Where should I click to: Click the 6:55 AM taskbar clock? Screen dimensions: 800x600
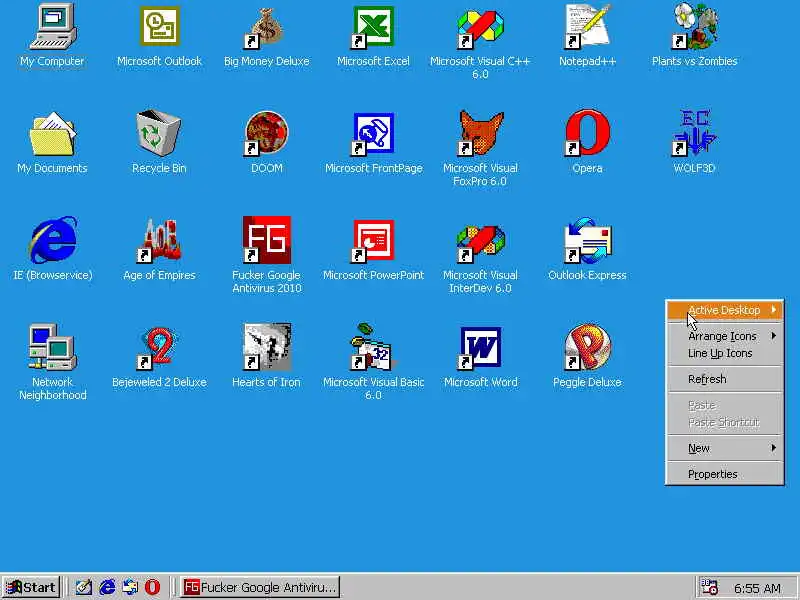coord(758,588)
